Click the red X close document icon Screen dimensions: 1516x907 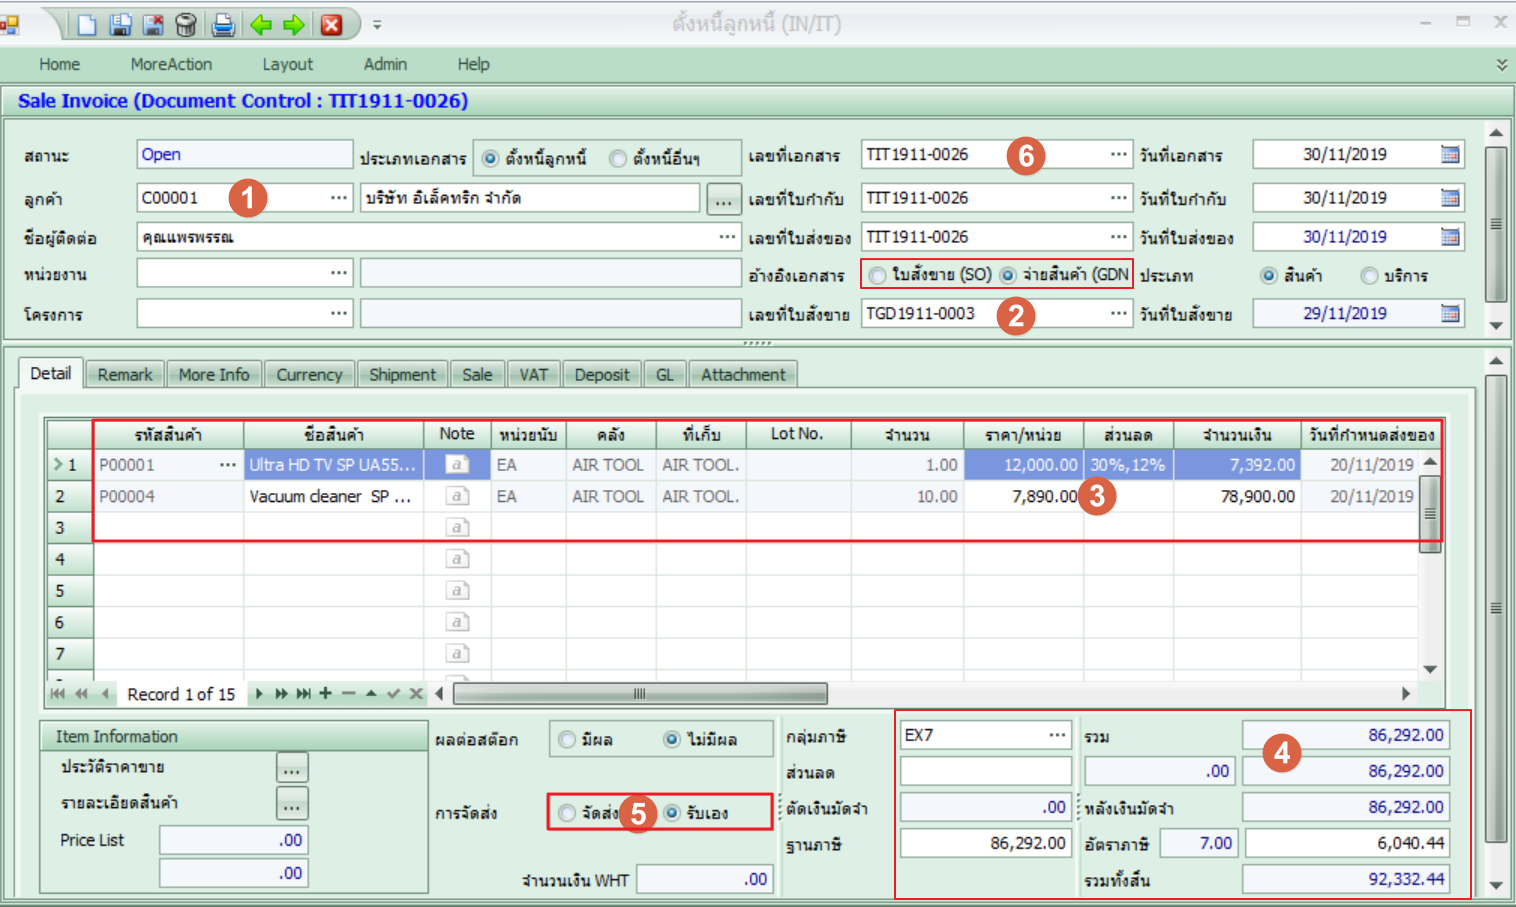[x=331, y=24]
